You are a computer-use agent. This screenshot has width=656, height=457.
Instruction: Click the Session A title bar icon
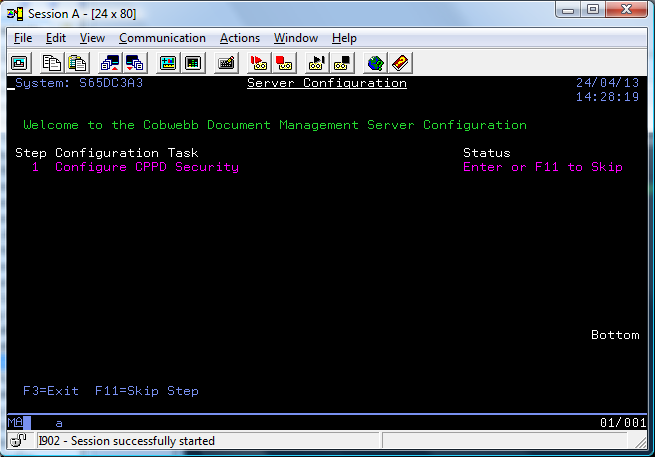pyautogui.click(x=15, y=14)
